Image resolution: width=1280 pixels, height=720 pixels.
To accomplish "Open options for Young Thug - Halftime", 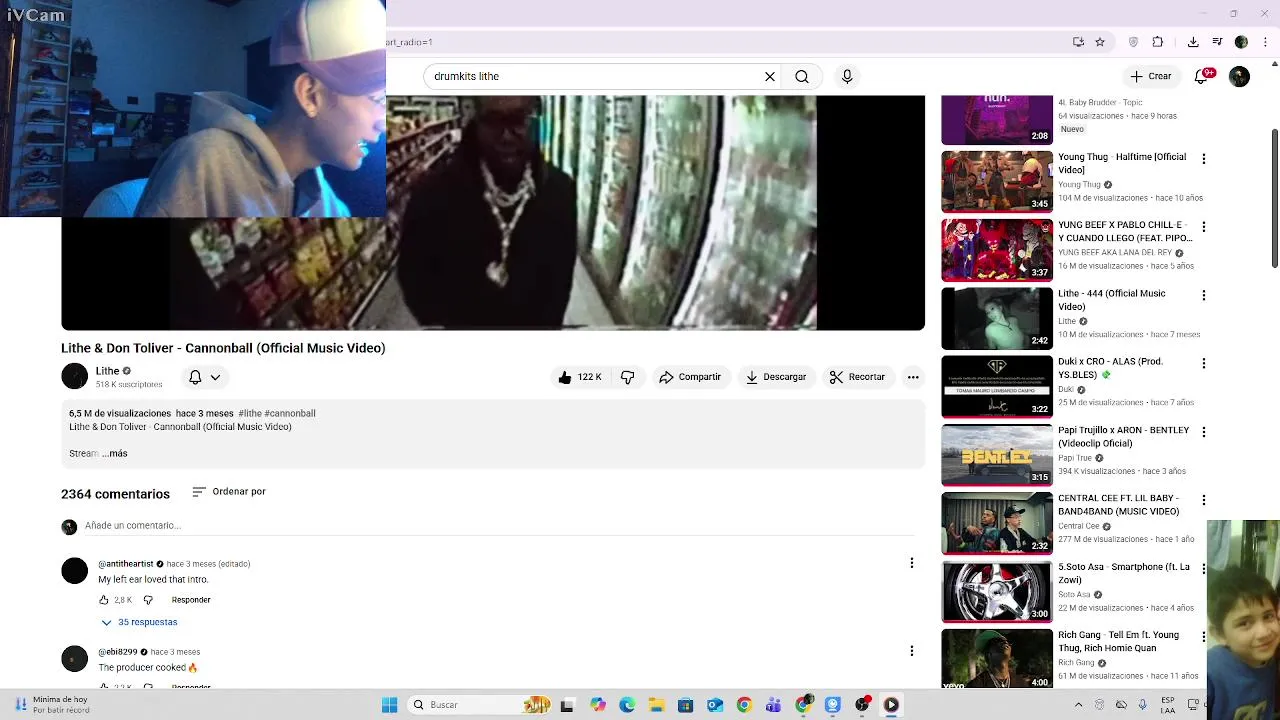I will coord(1204,159).
